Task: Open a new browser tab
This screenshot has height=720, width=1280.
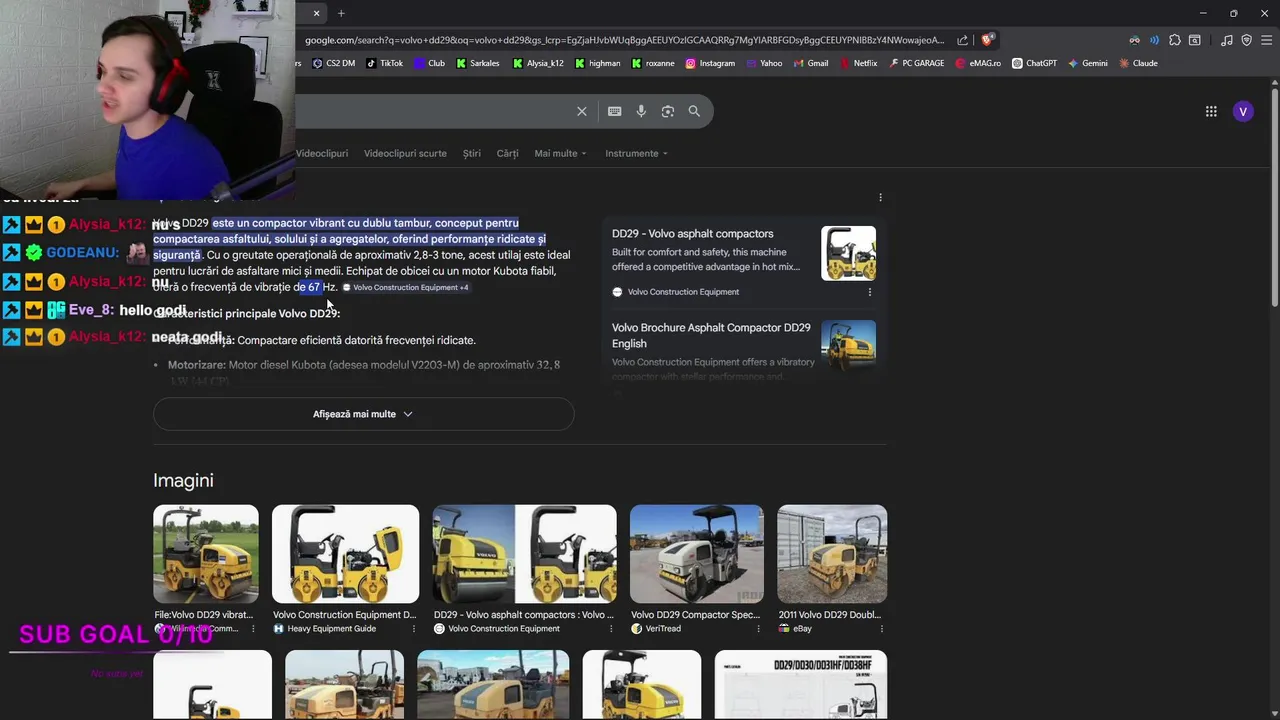Action: point(341,13)
